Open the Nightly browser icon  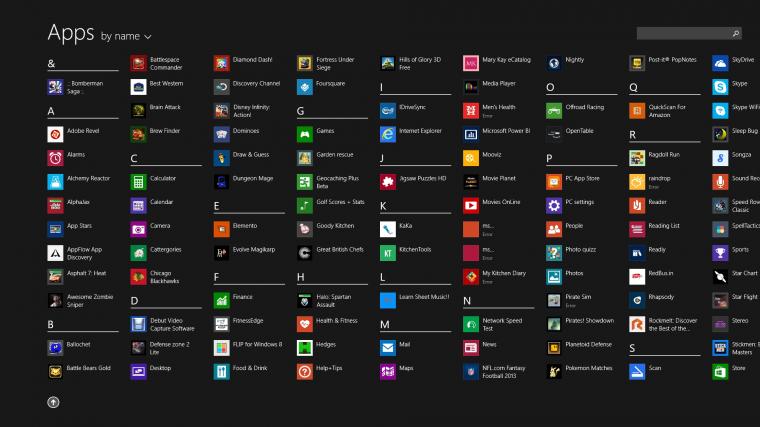click(x=554, y=63)
